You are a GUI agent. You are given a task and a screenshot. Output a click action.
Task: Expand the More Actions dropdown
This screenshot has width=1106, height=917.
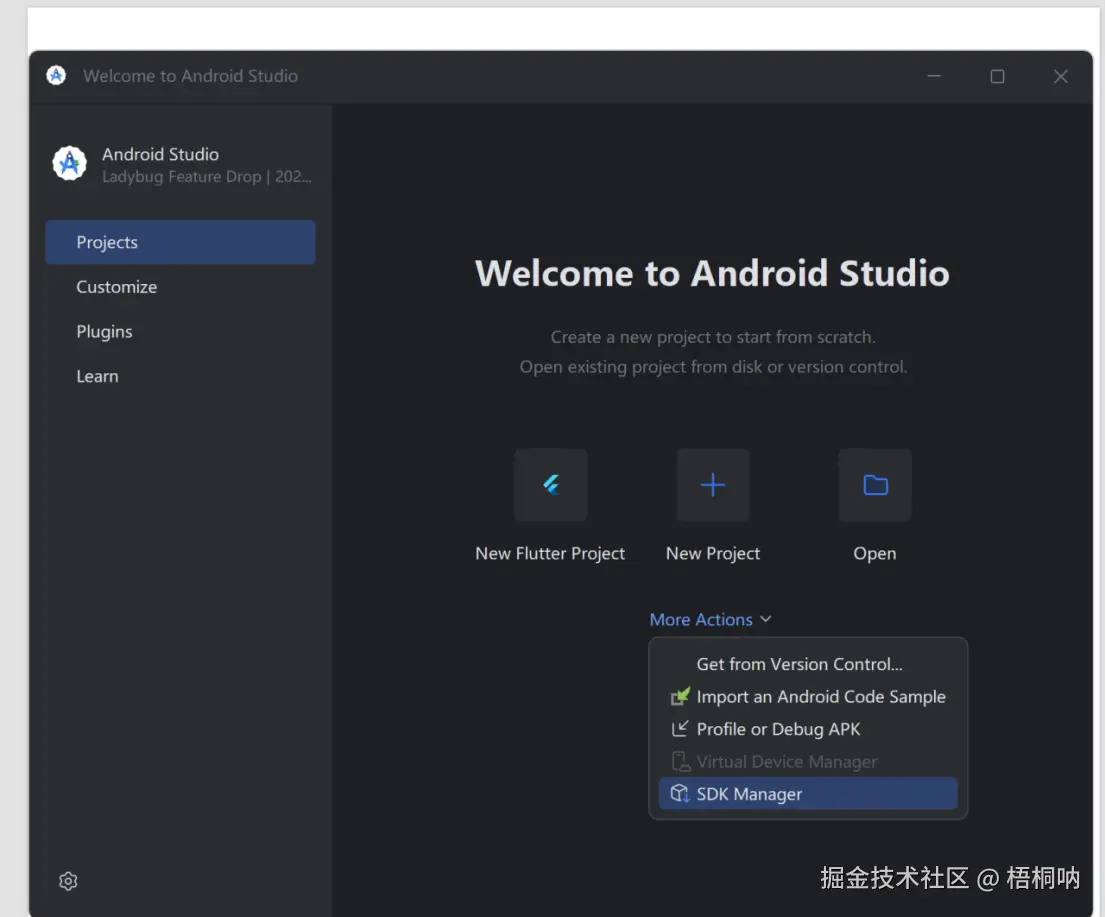(710, 619)
